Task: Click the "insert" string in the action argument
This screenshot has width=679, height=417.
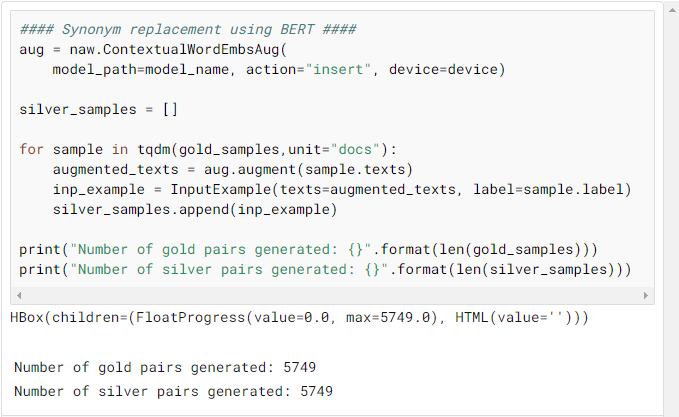Action: pos(338,69)
